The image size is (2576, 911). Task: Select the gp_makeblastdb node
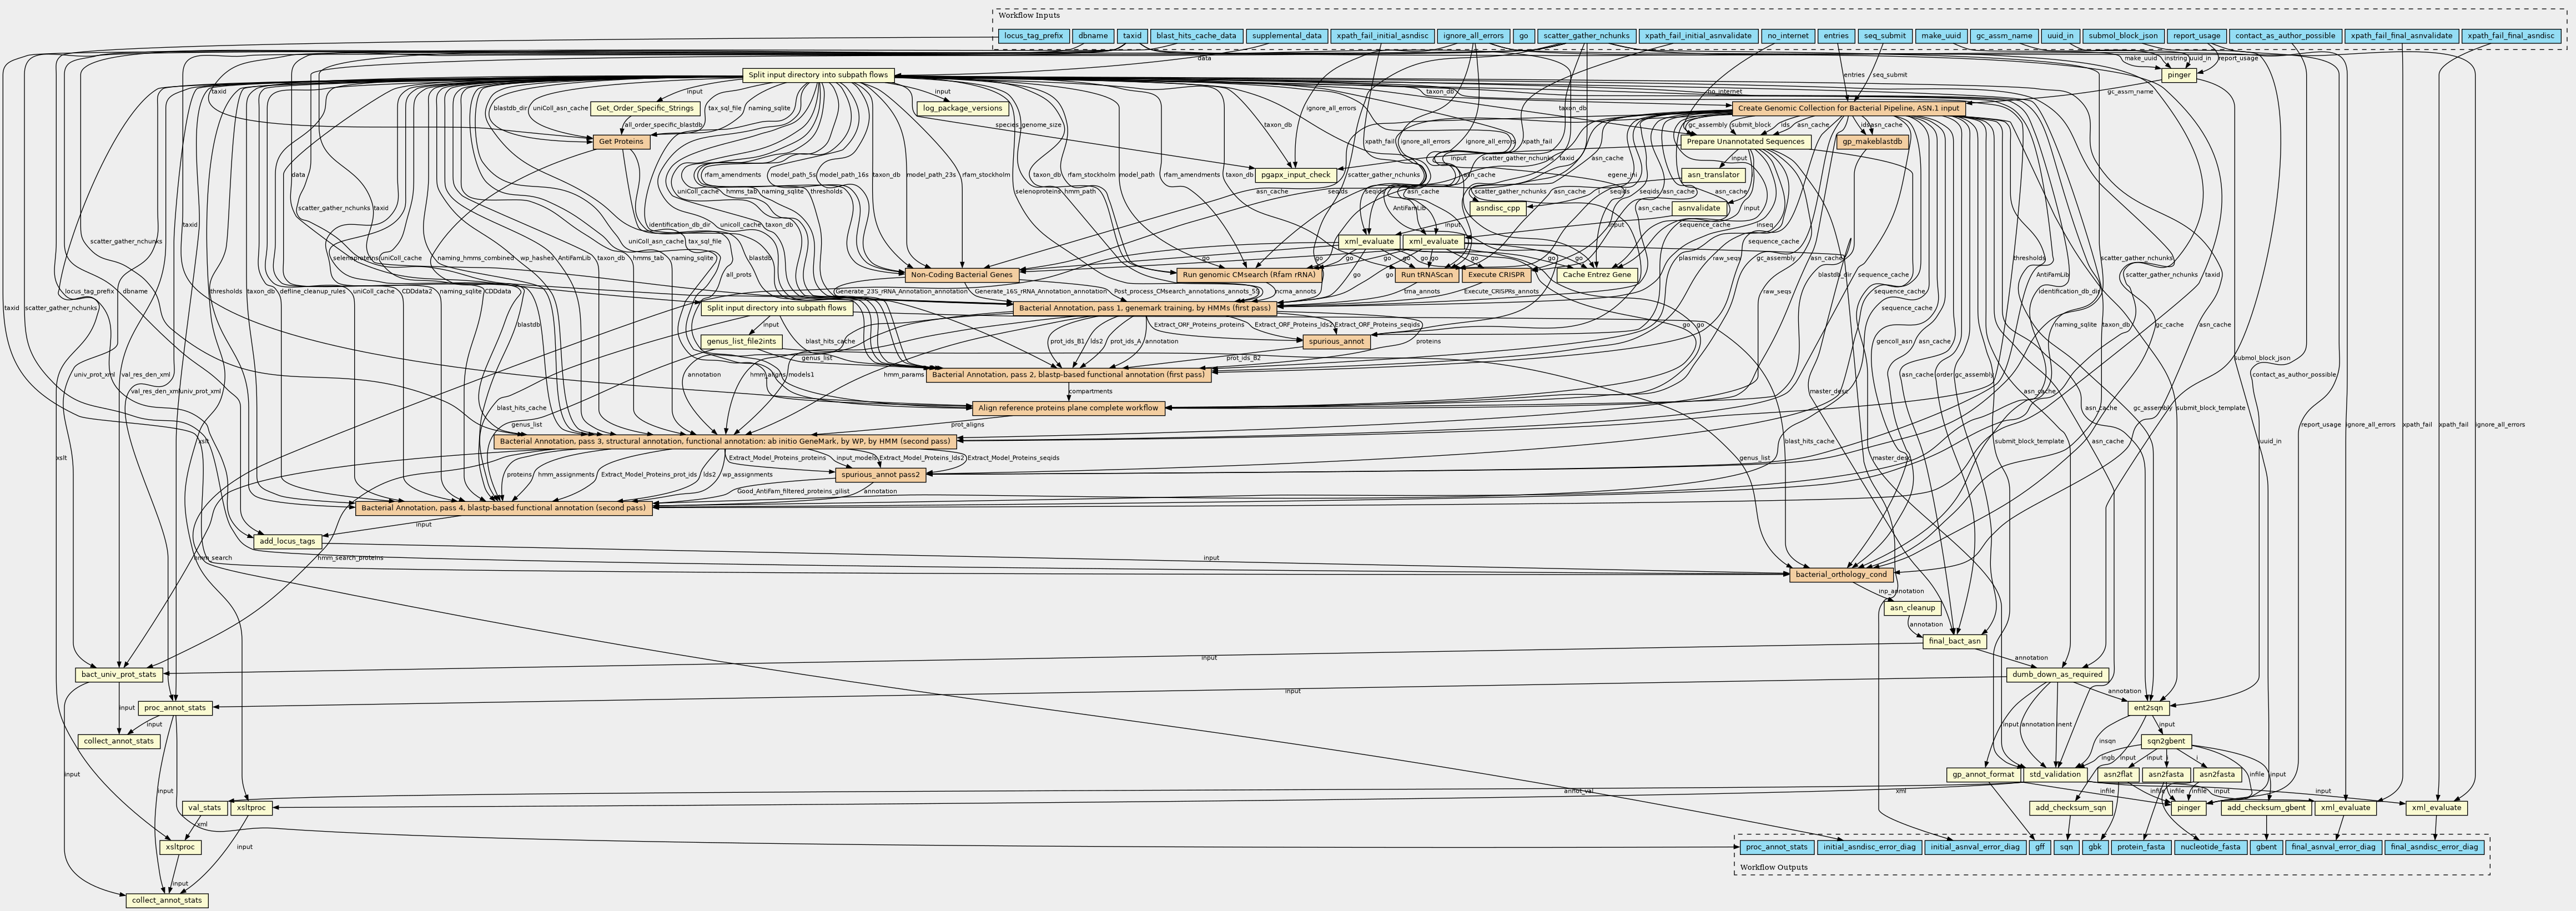1872,142
